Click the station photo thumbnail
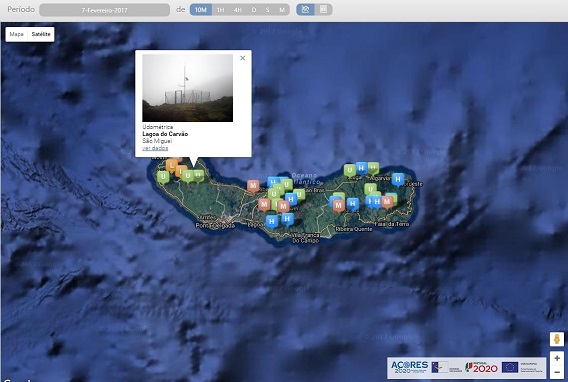The image size is (568, 382). pyautogui.click(x=188, y=88)
